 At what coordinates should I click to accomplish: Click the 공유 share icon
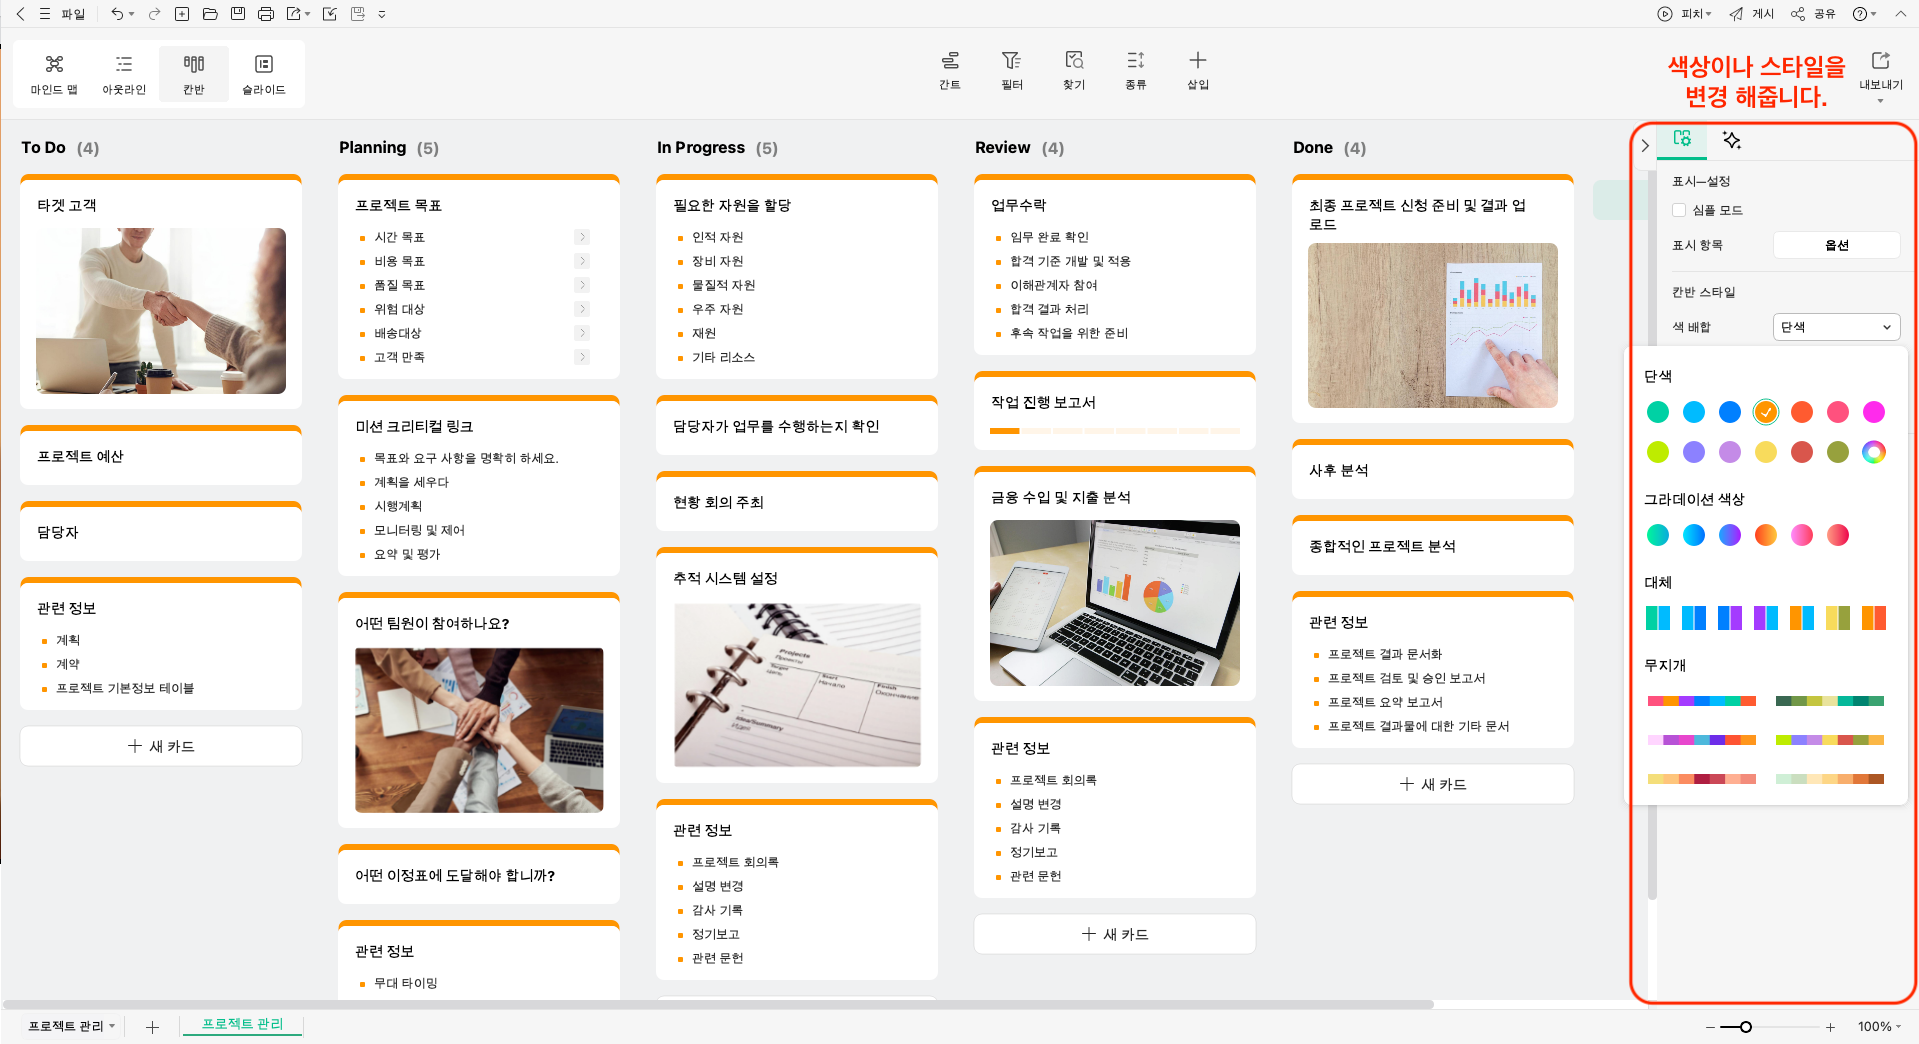tap(1797, 13)
